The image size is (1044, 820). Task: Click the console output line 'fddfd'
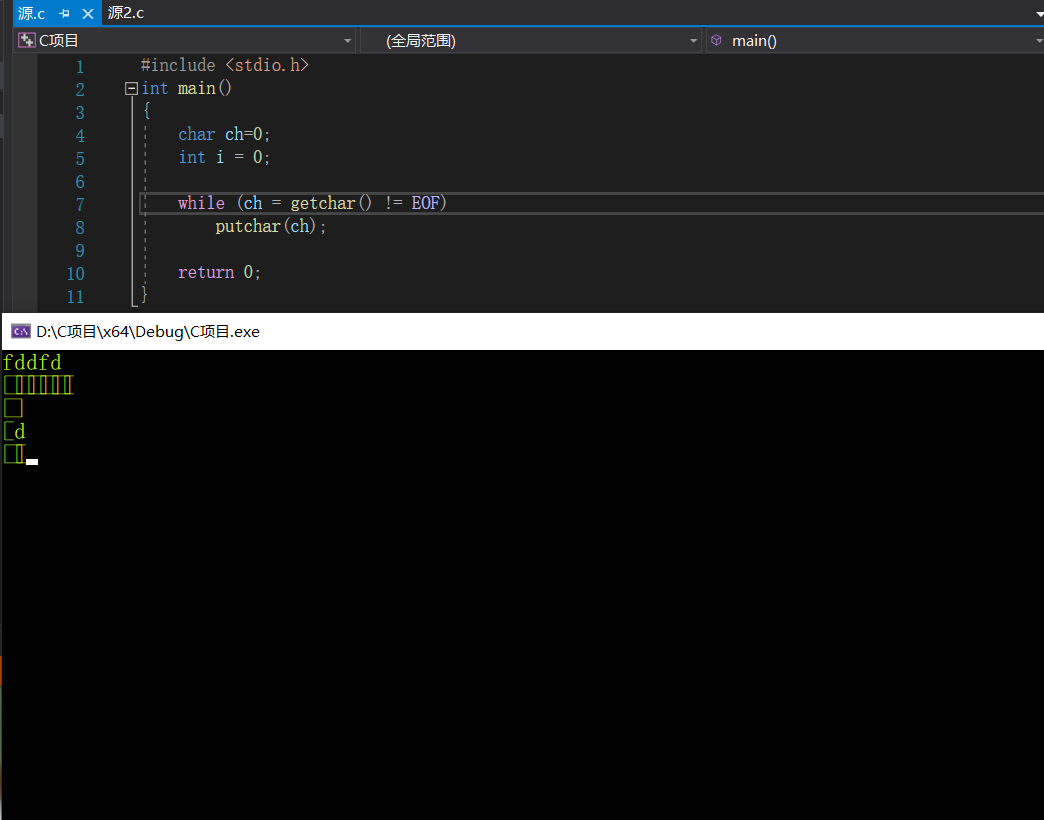coord(32,363)
